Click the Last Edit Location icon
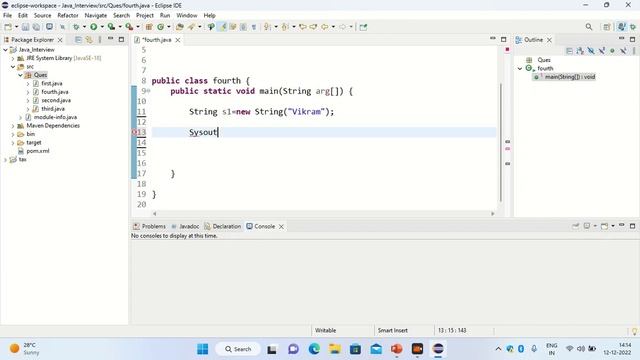640x360 pixels. click(x=303, y=27)
